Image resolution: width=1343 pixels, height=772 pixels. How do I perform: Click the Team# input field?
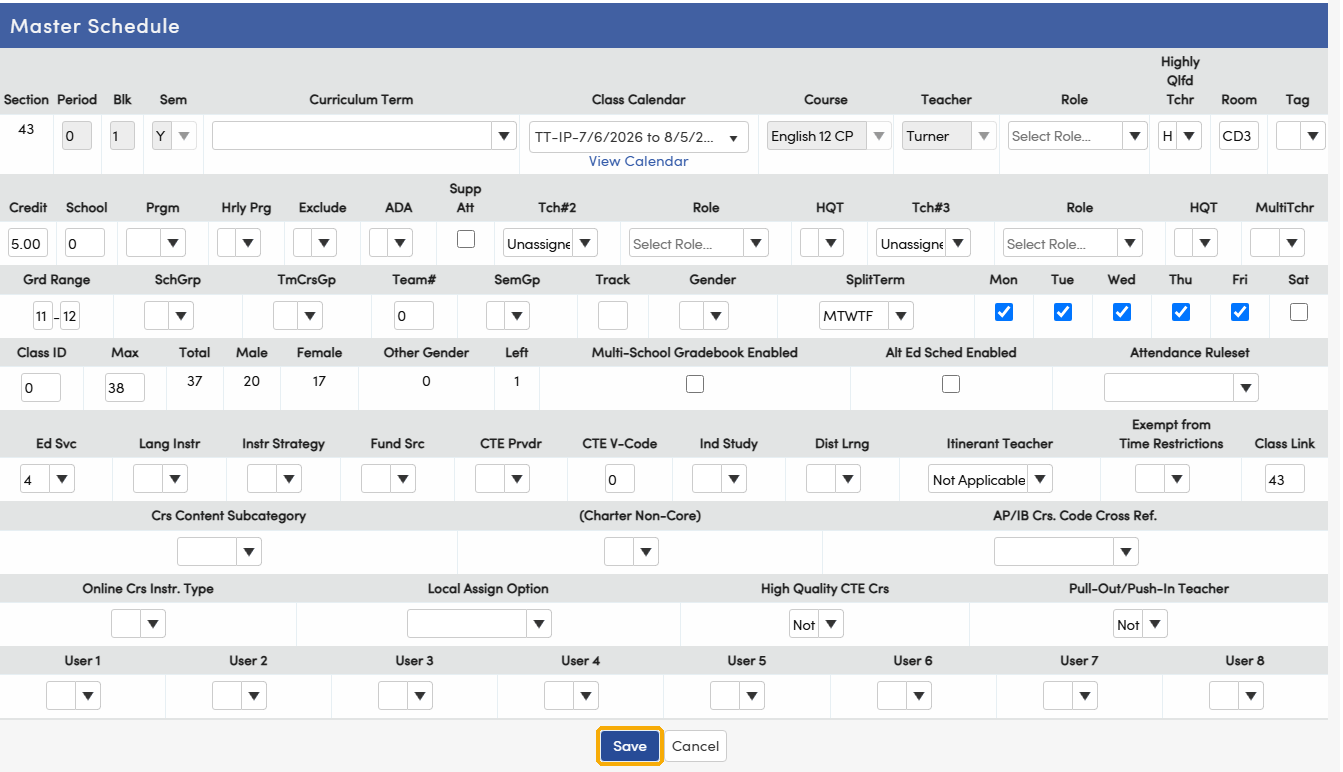click(414, 316)
